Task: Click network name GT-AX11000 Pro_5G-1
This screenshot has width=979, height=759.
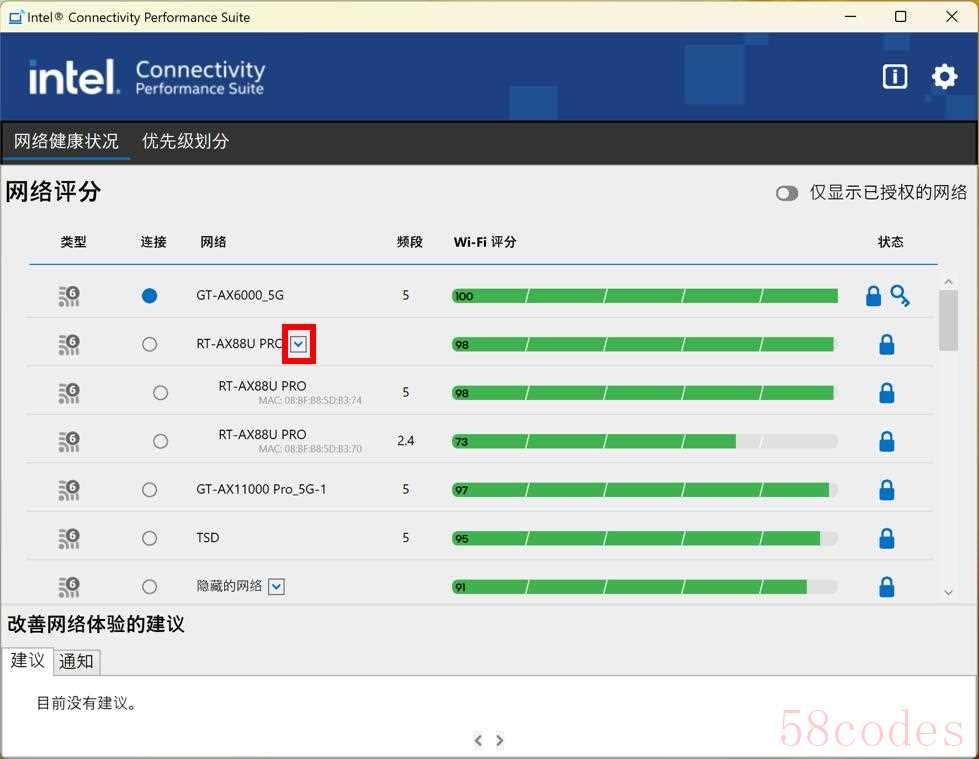Action: click(x=261, y=489)
